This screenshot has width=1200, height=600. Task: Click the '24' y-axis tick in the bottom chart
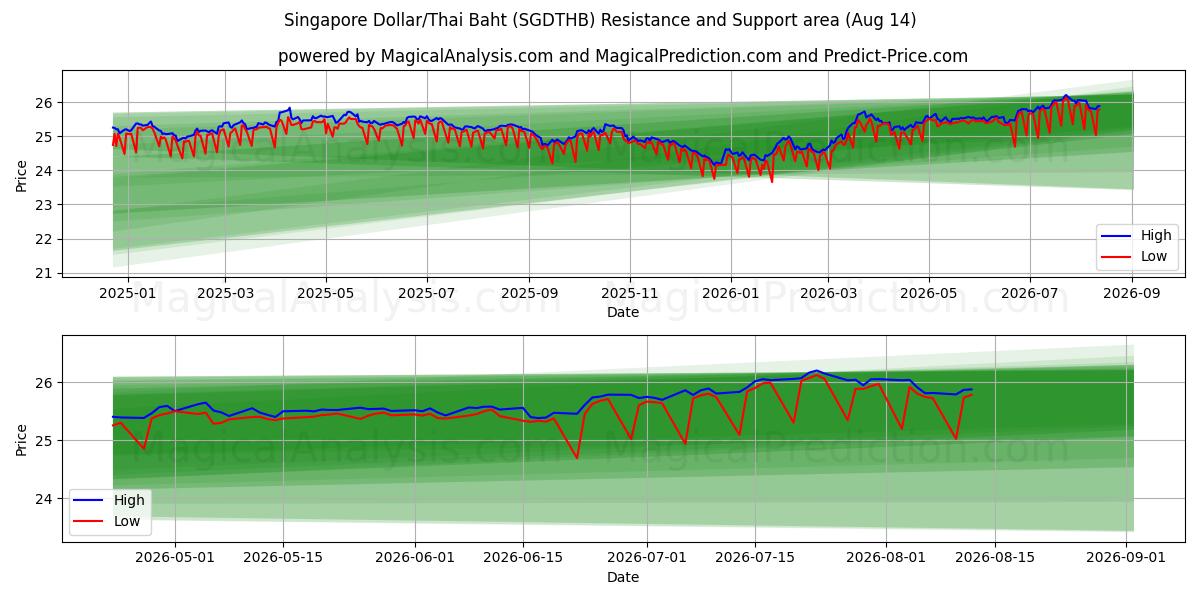pyautogui.click(x=46, y=499)
